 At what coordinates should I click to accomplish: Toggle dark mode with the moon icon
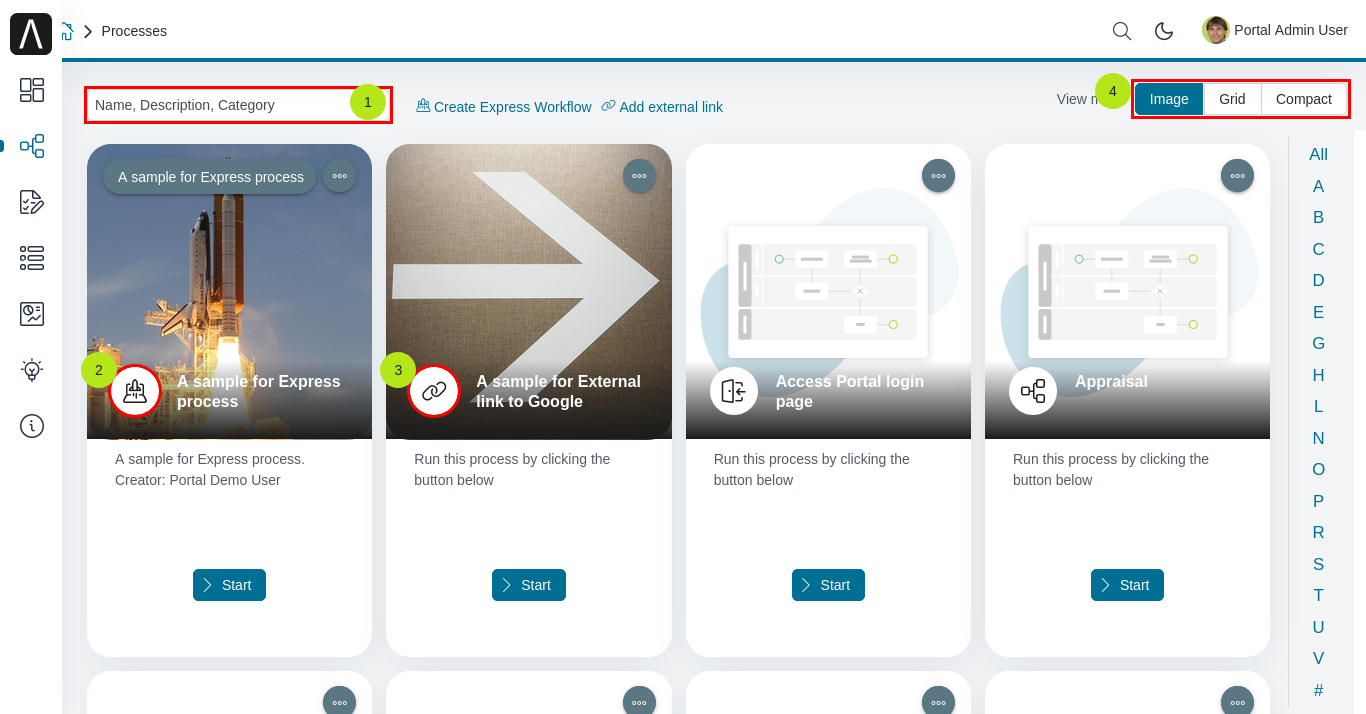click(x=1164, y=31)
